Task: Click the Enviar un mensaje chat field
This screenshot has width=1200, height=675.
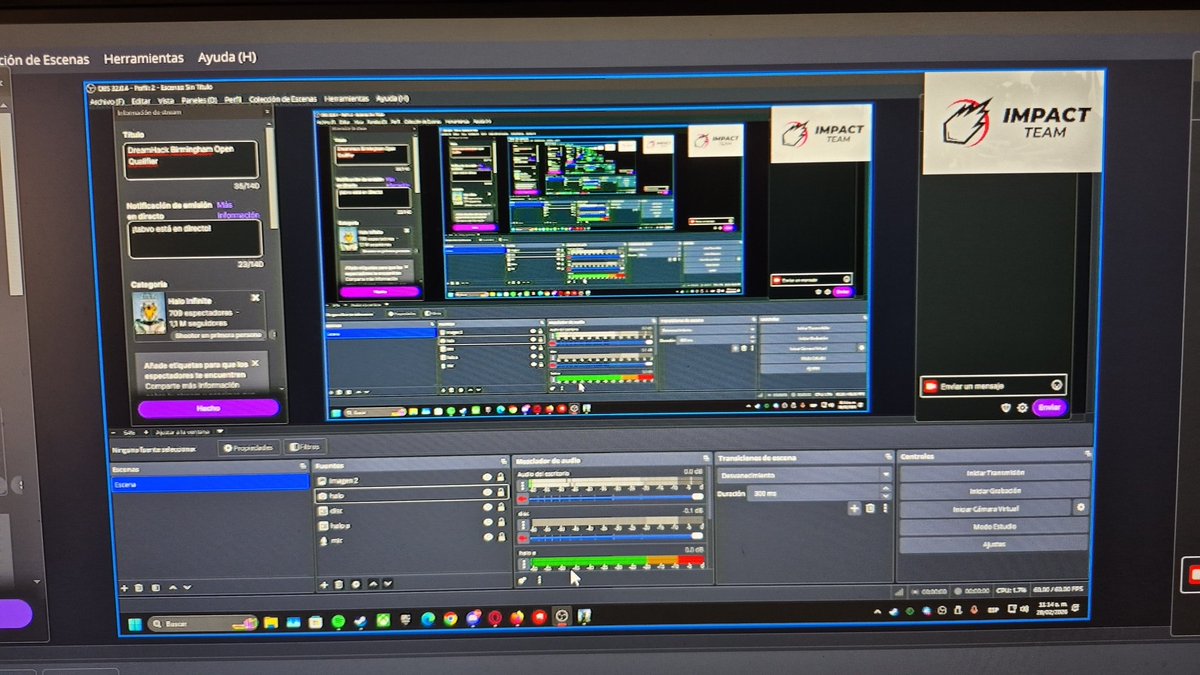Action: 993,386
